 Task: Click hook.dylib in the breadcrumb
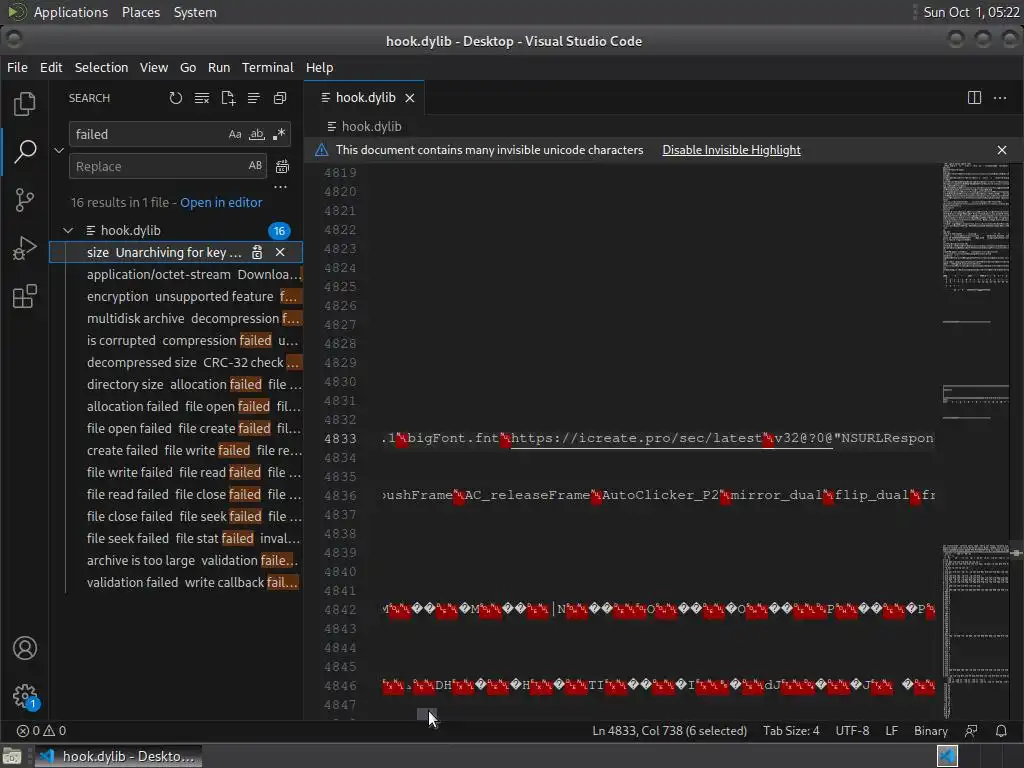(371, 127)
